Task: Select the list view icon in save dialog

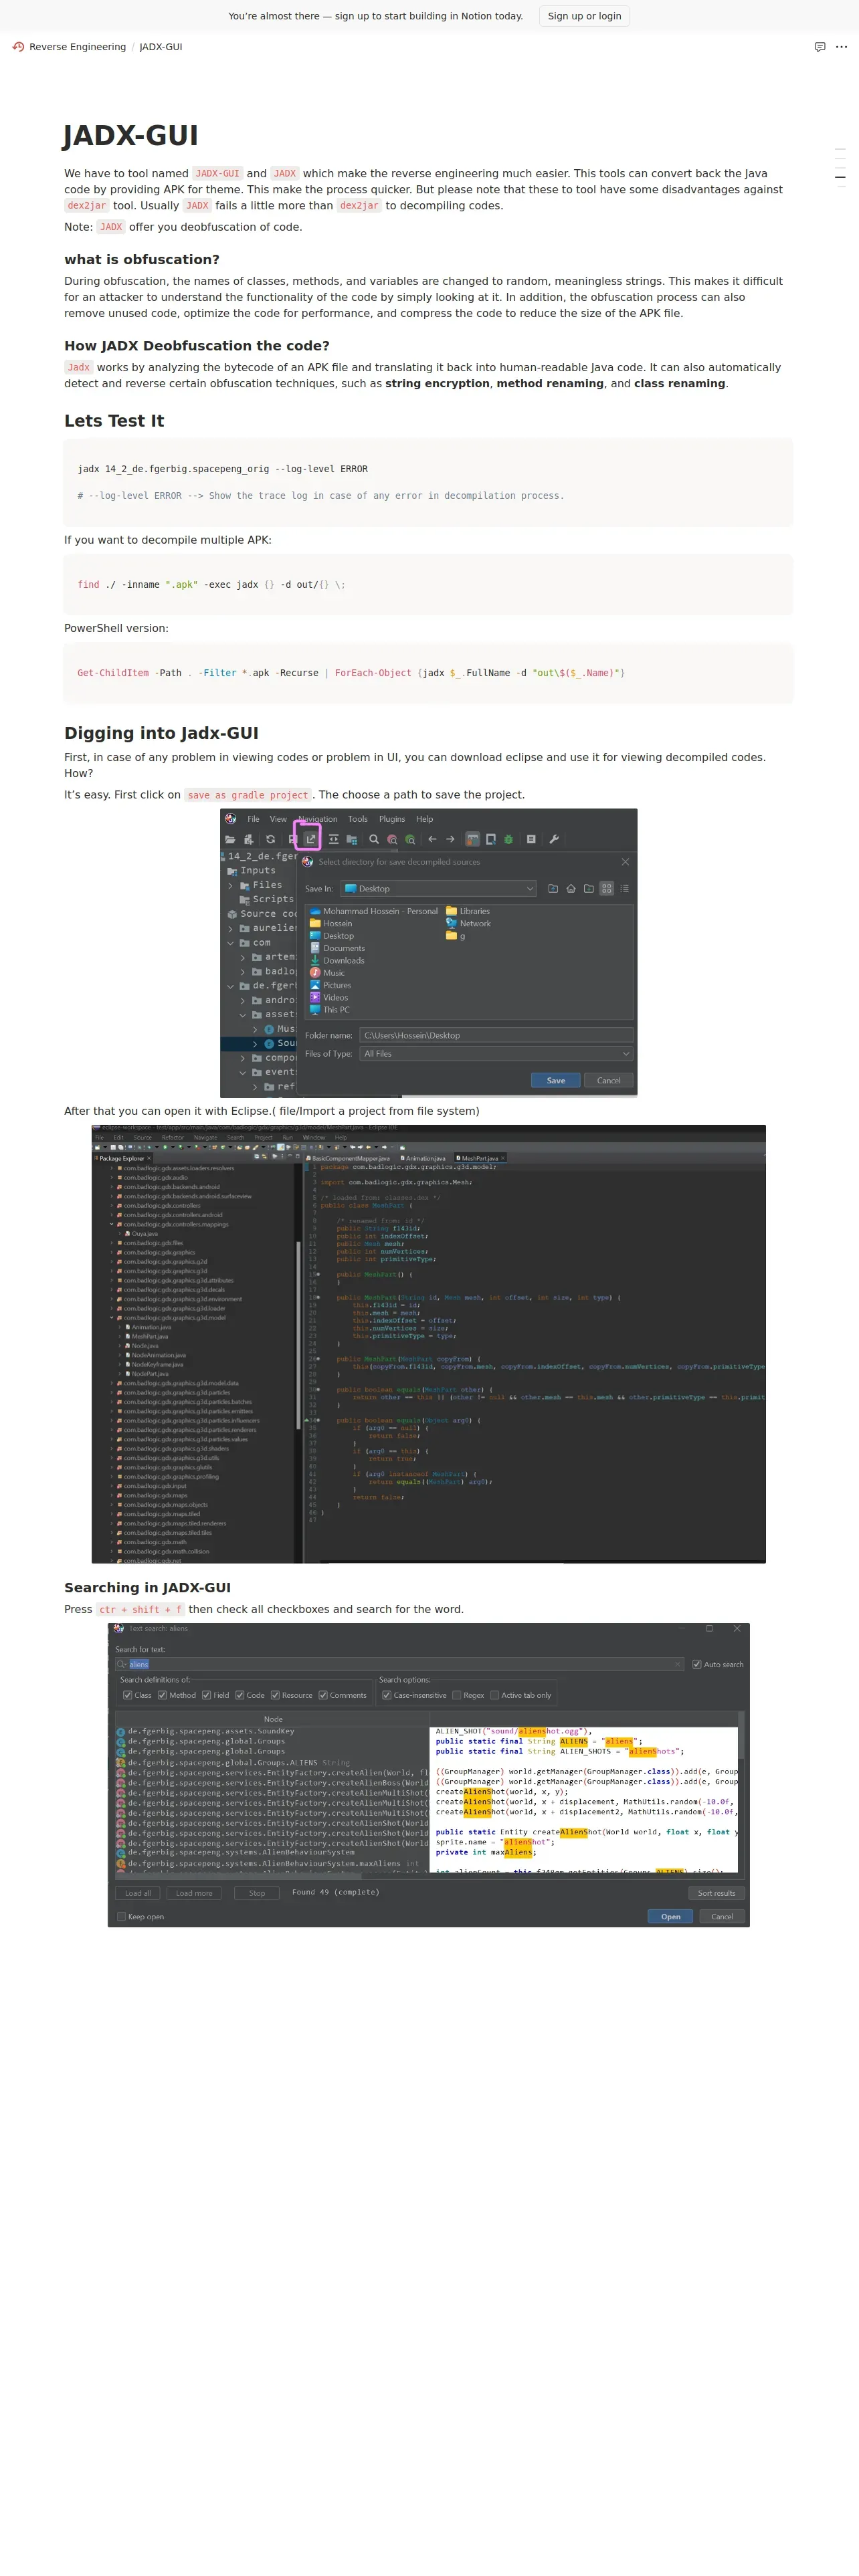Action: tap(624, 888)
